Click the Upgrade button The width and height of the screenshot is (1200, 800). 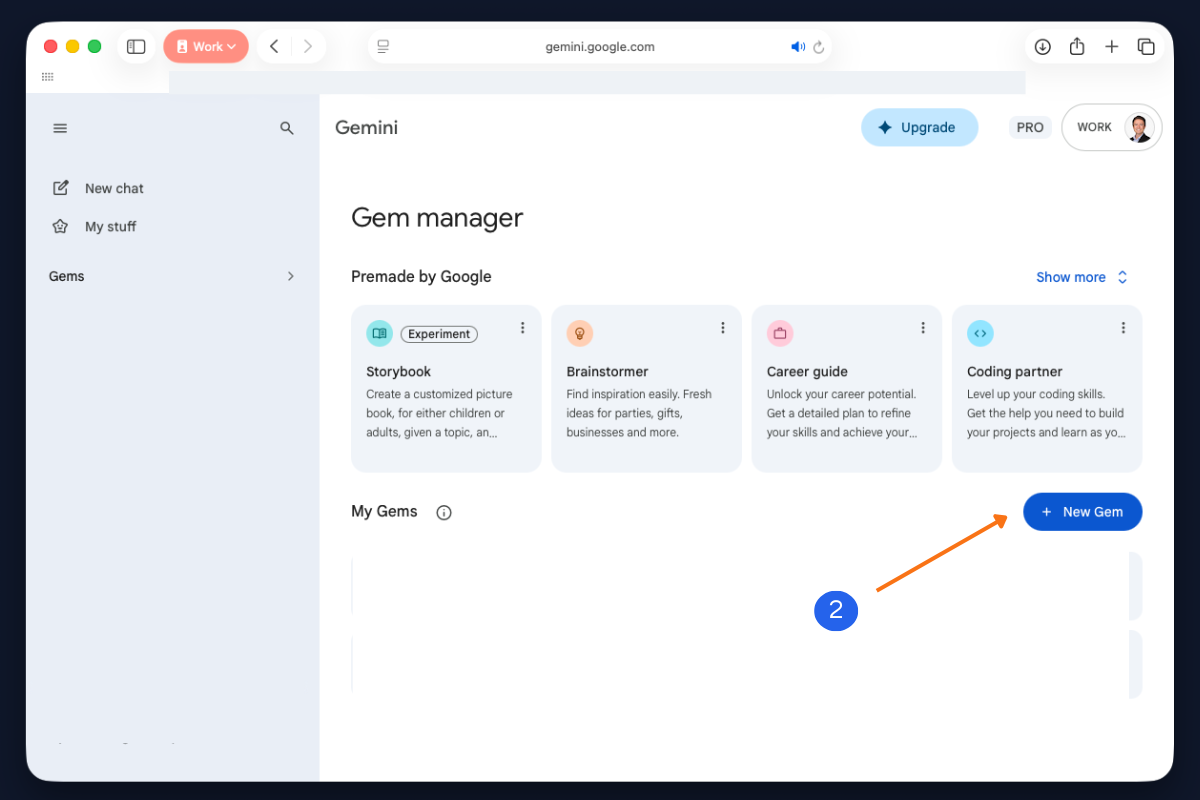(x=919, y=127)
